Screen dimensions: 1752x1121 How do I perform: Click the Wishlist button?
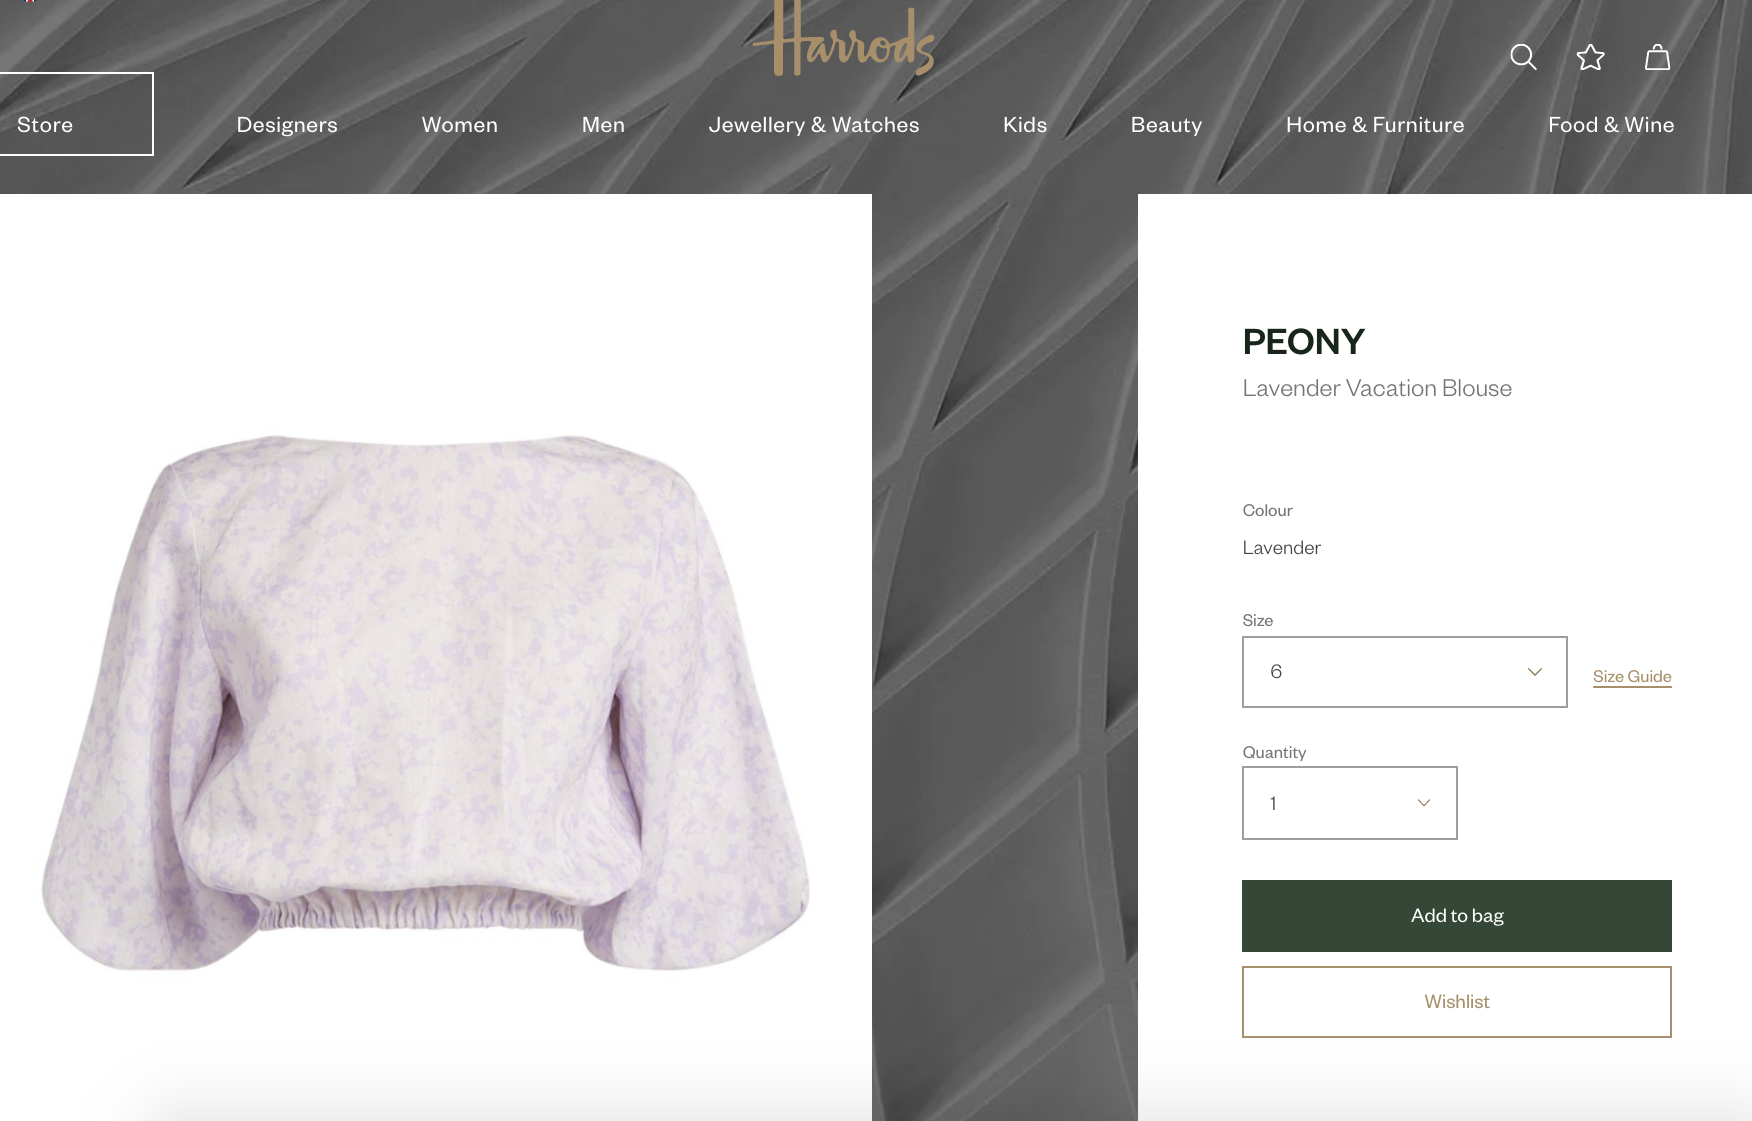click(x=1456, y=1002)
